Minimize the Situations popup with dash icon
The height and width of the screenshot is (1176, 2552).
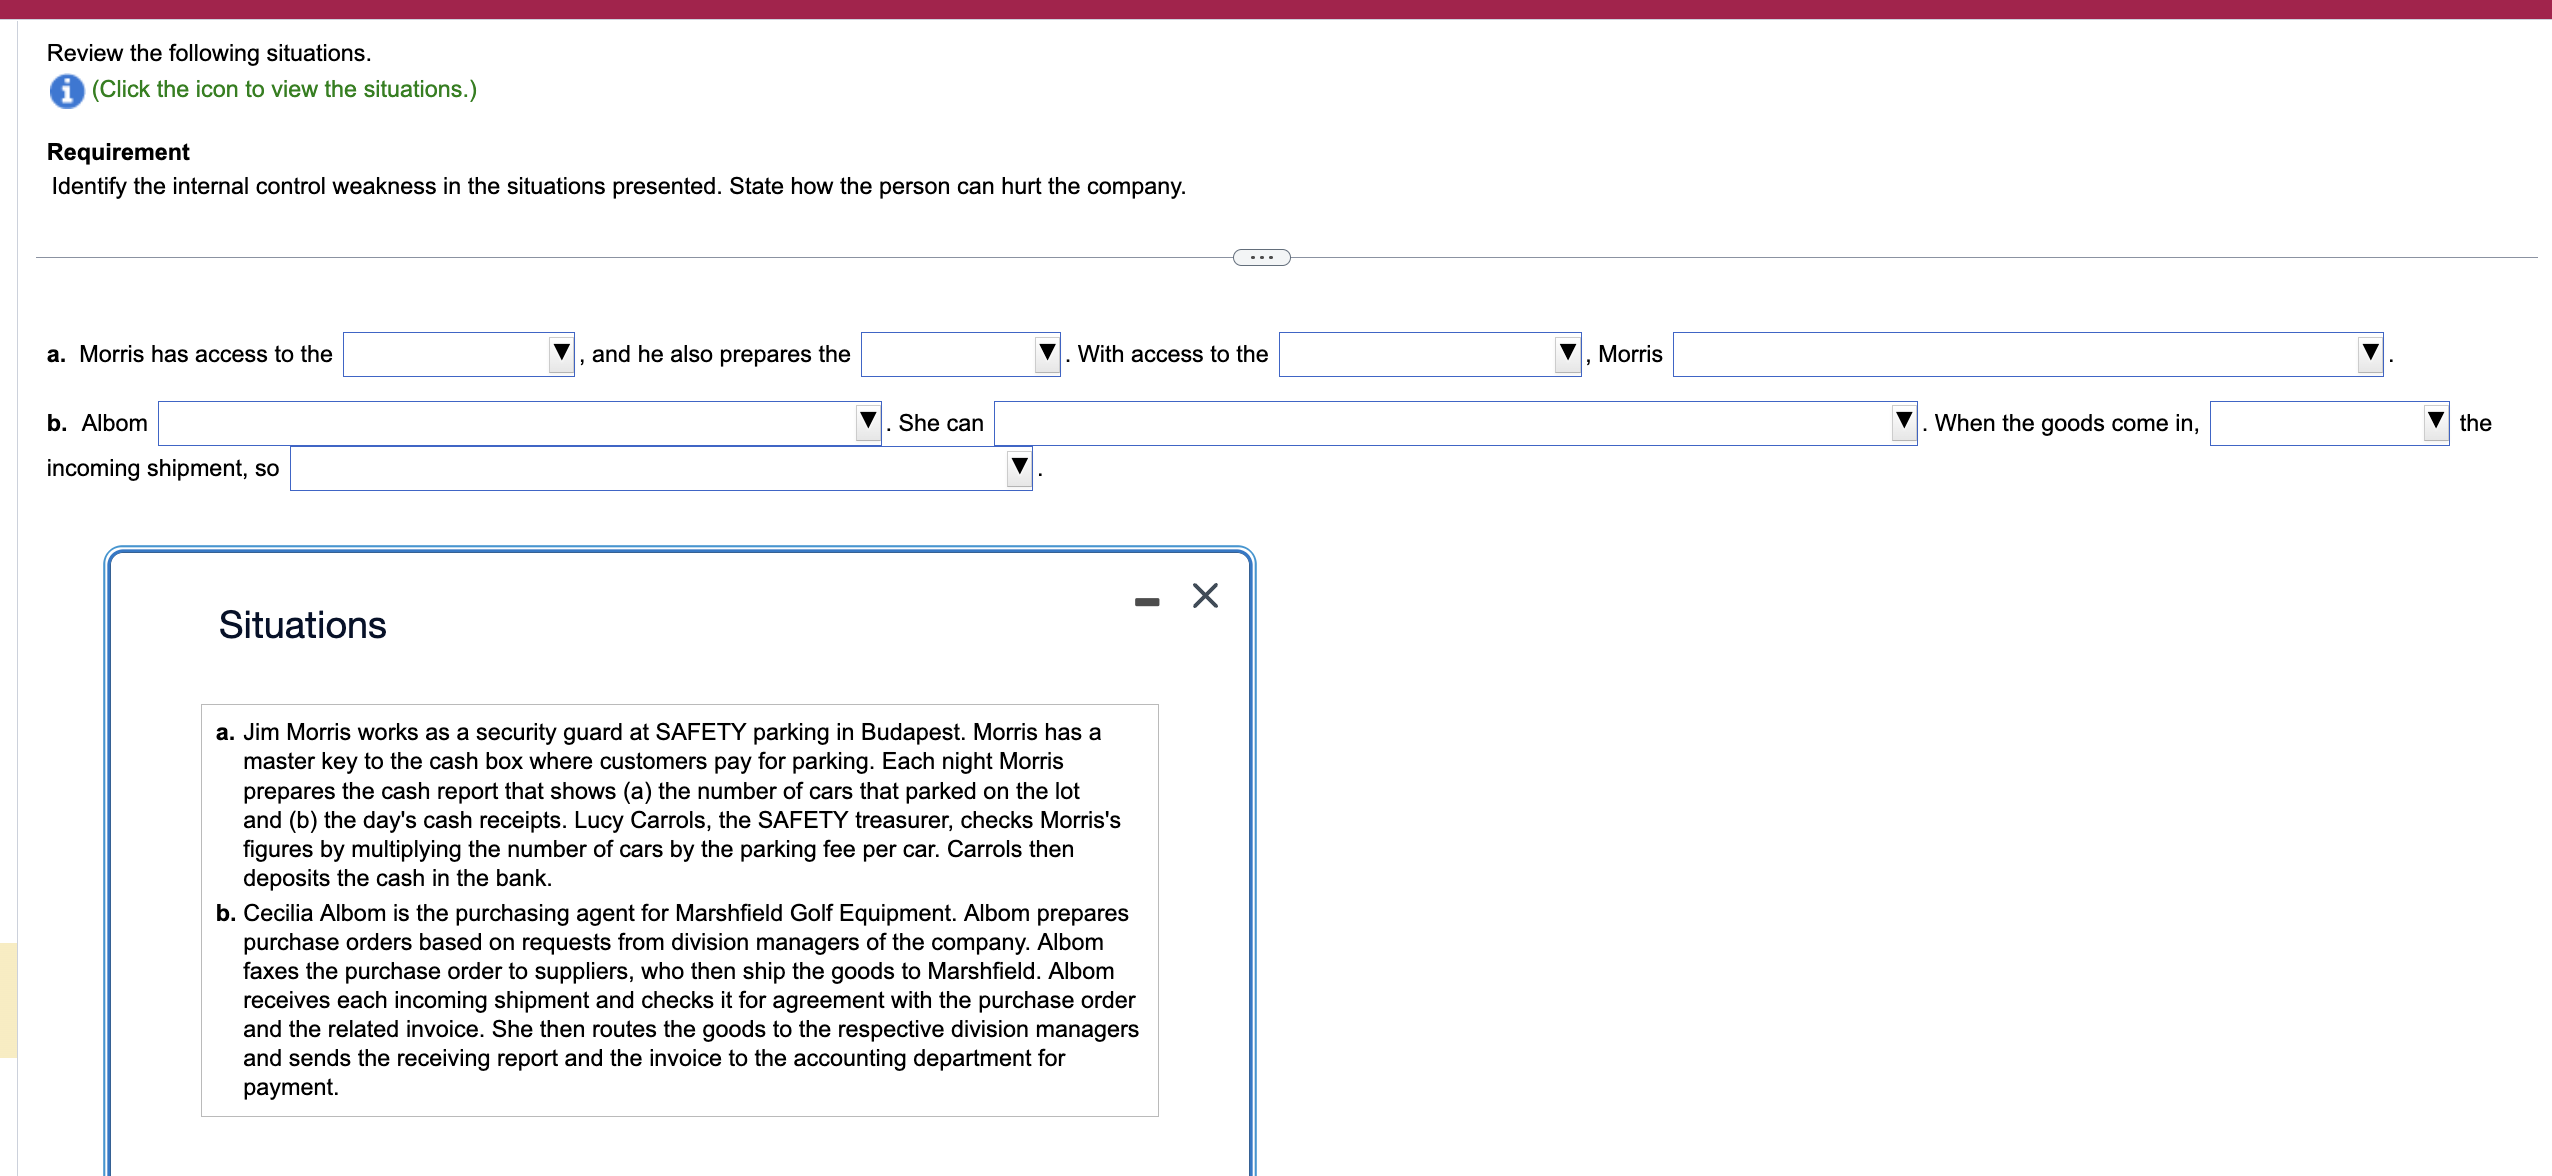point(1146,601)
